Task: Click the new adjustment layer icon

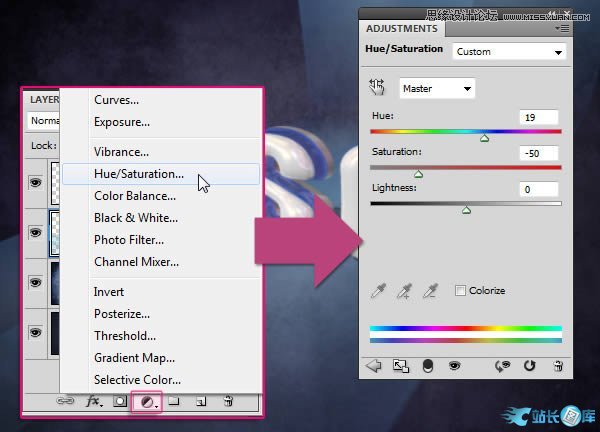Action: (147, 402)
